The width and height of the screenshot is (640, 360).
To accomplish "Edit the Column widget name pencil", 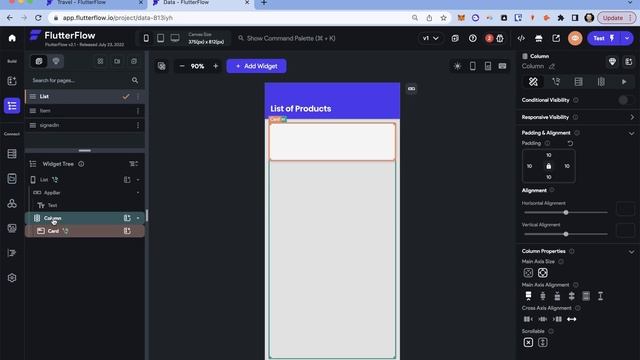I will point(552,66).
